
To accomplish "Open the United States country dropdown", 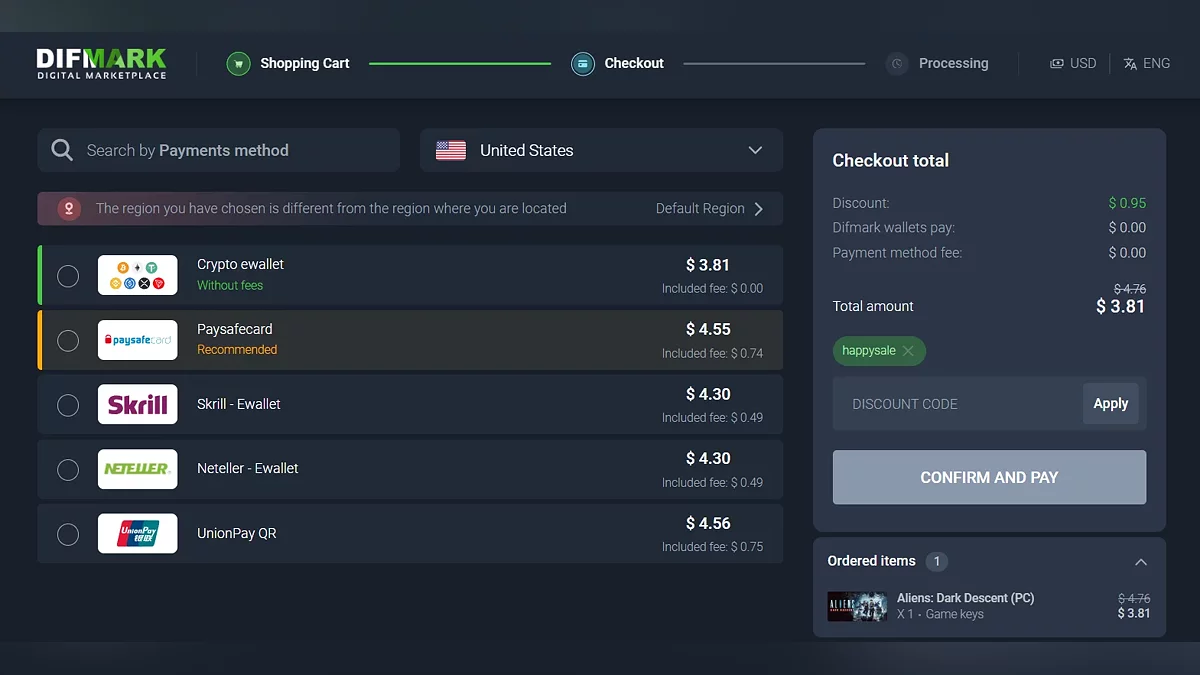I will [x=601, y=150].
